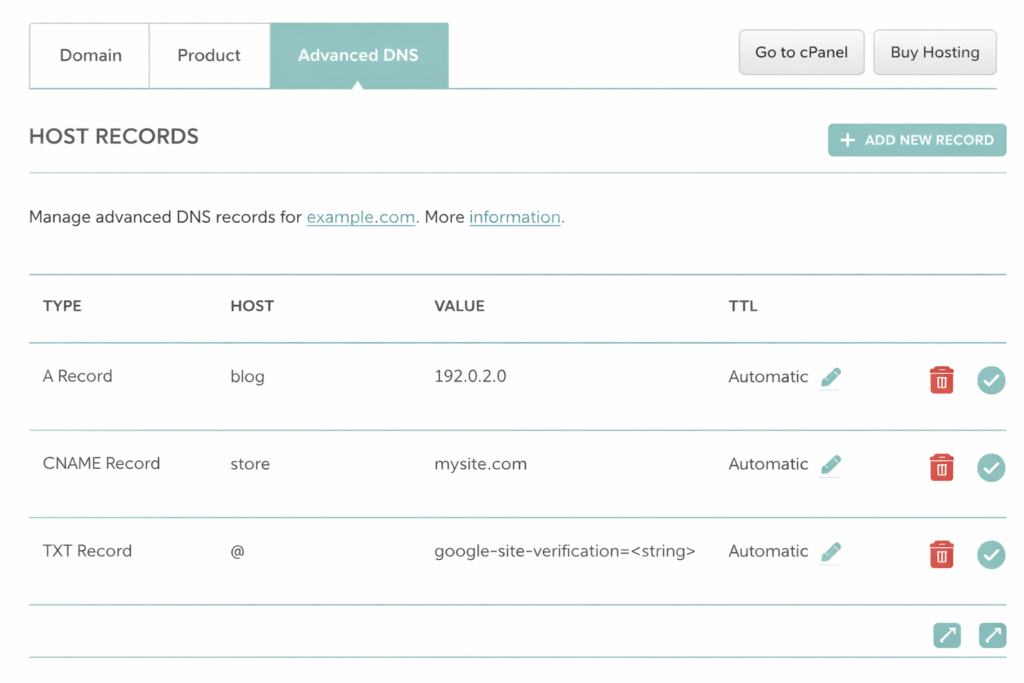Expand the right arrow icon at the bottom

(x=991, y=635)
